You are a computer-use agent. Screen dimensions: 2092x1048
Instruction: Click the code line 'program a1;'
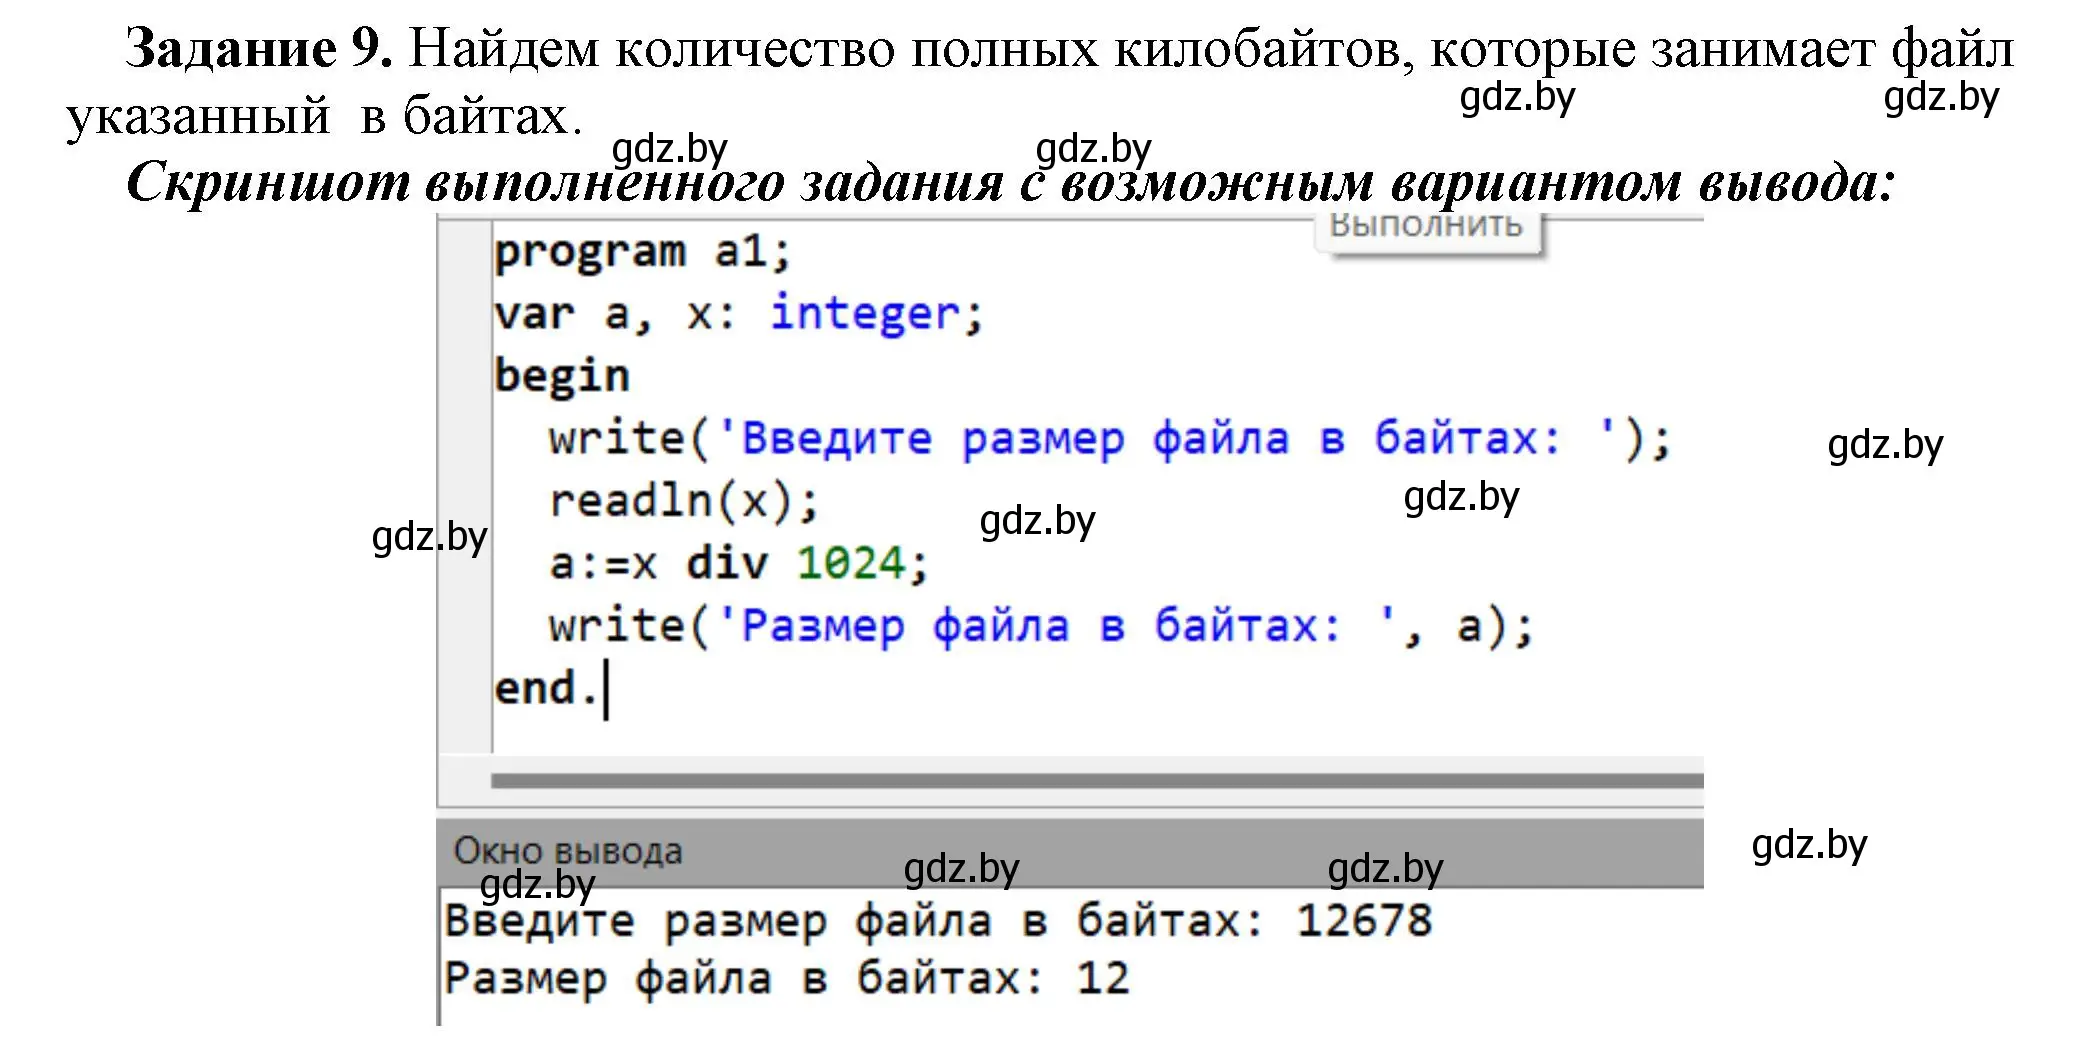coord(642,252)
